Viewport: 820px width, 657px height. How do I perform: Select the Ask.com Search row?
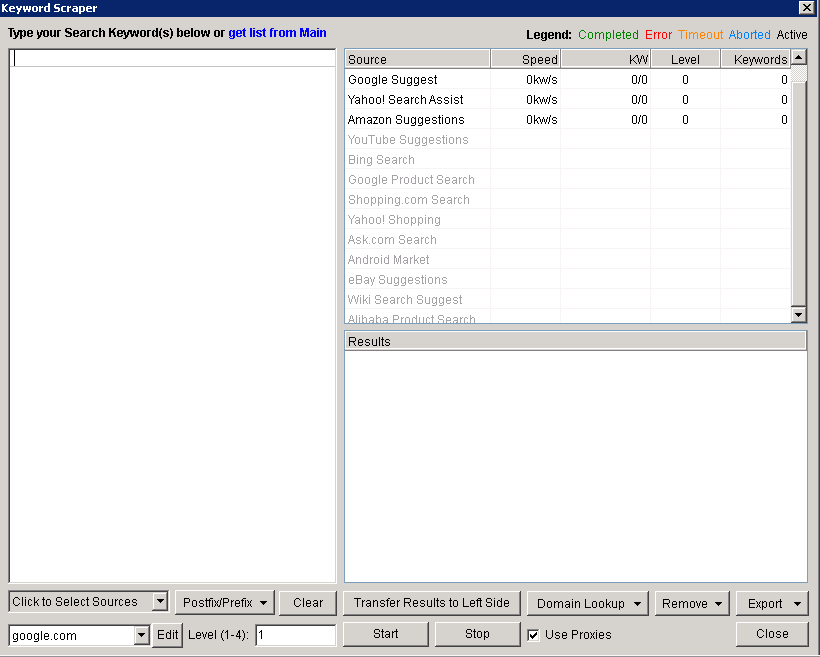(568, 240)
